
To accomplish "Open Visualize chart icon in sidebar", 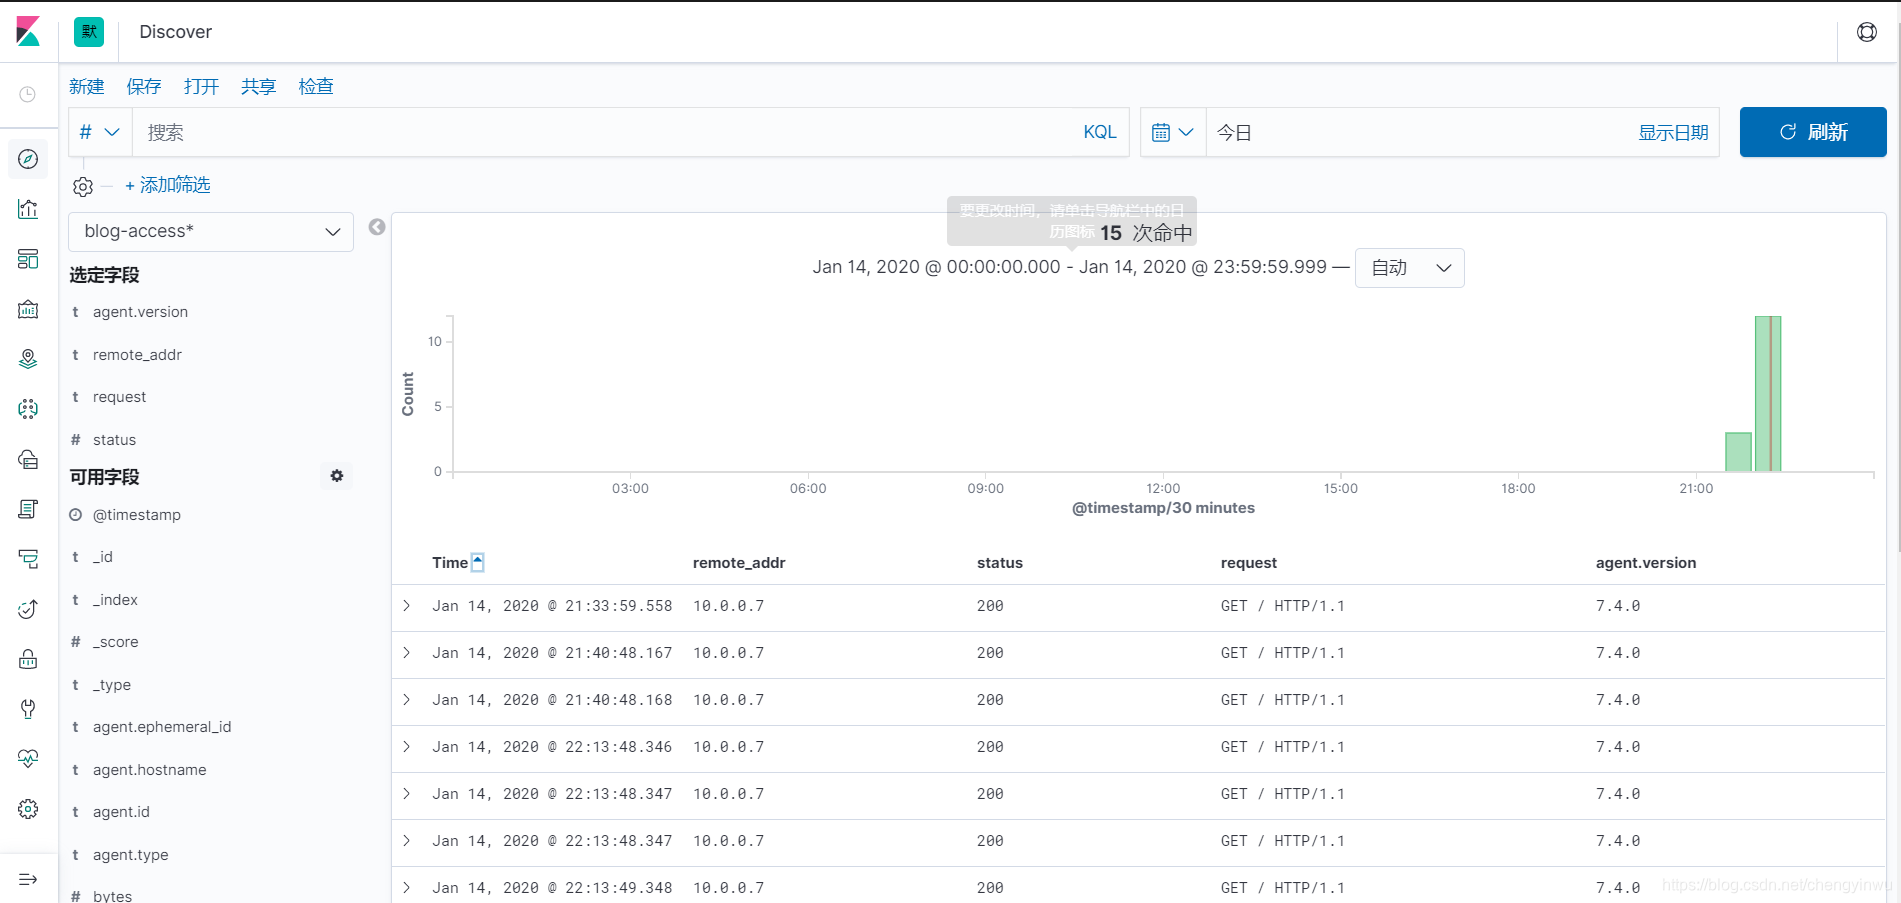I will [x=28, y=209].
